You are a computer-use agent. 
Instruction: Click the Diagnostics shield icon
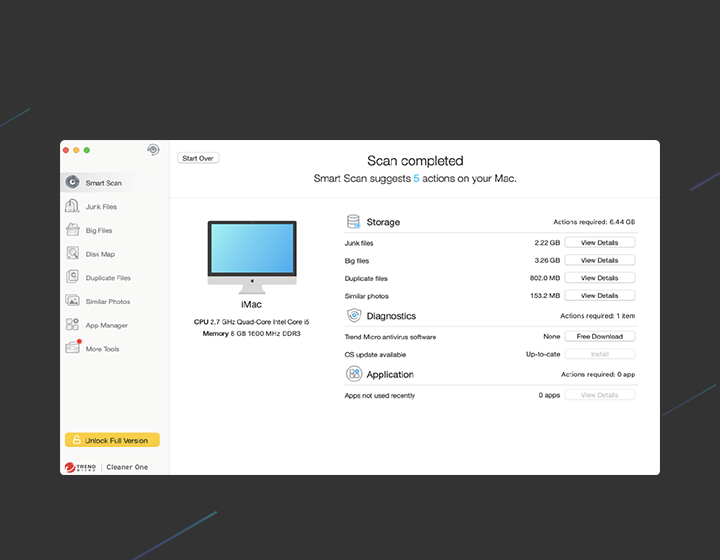[354, 316]
